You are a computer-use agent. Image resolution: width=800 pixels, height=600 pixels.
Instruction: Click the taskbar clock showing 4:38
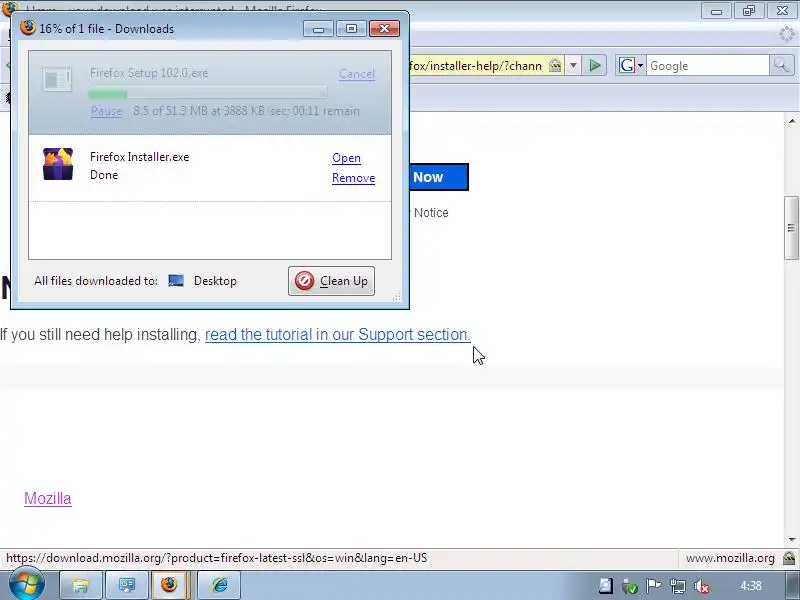(x=751, y=586)
